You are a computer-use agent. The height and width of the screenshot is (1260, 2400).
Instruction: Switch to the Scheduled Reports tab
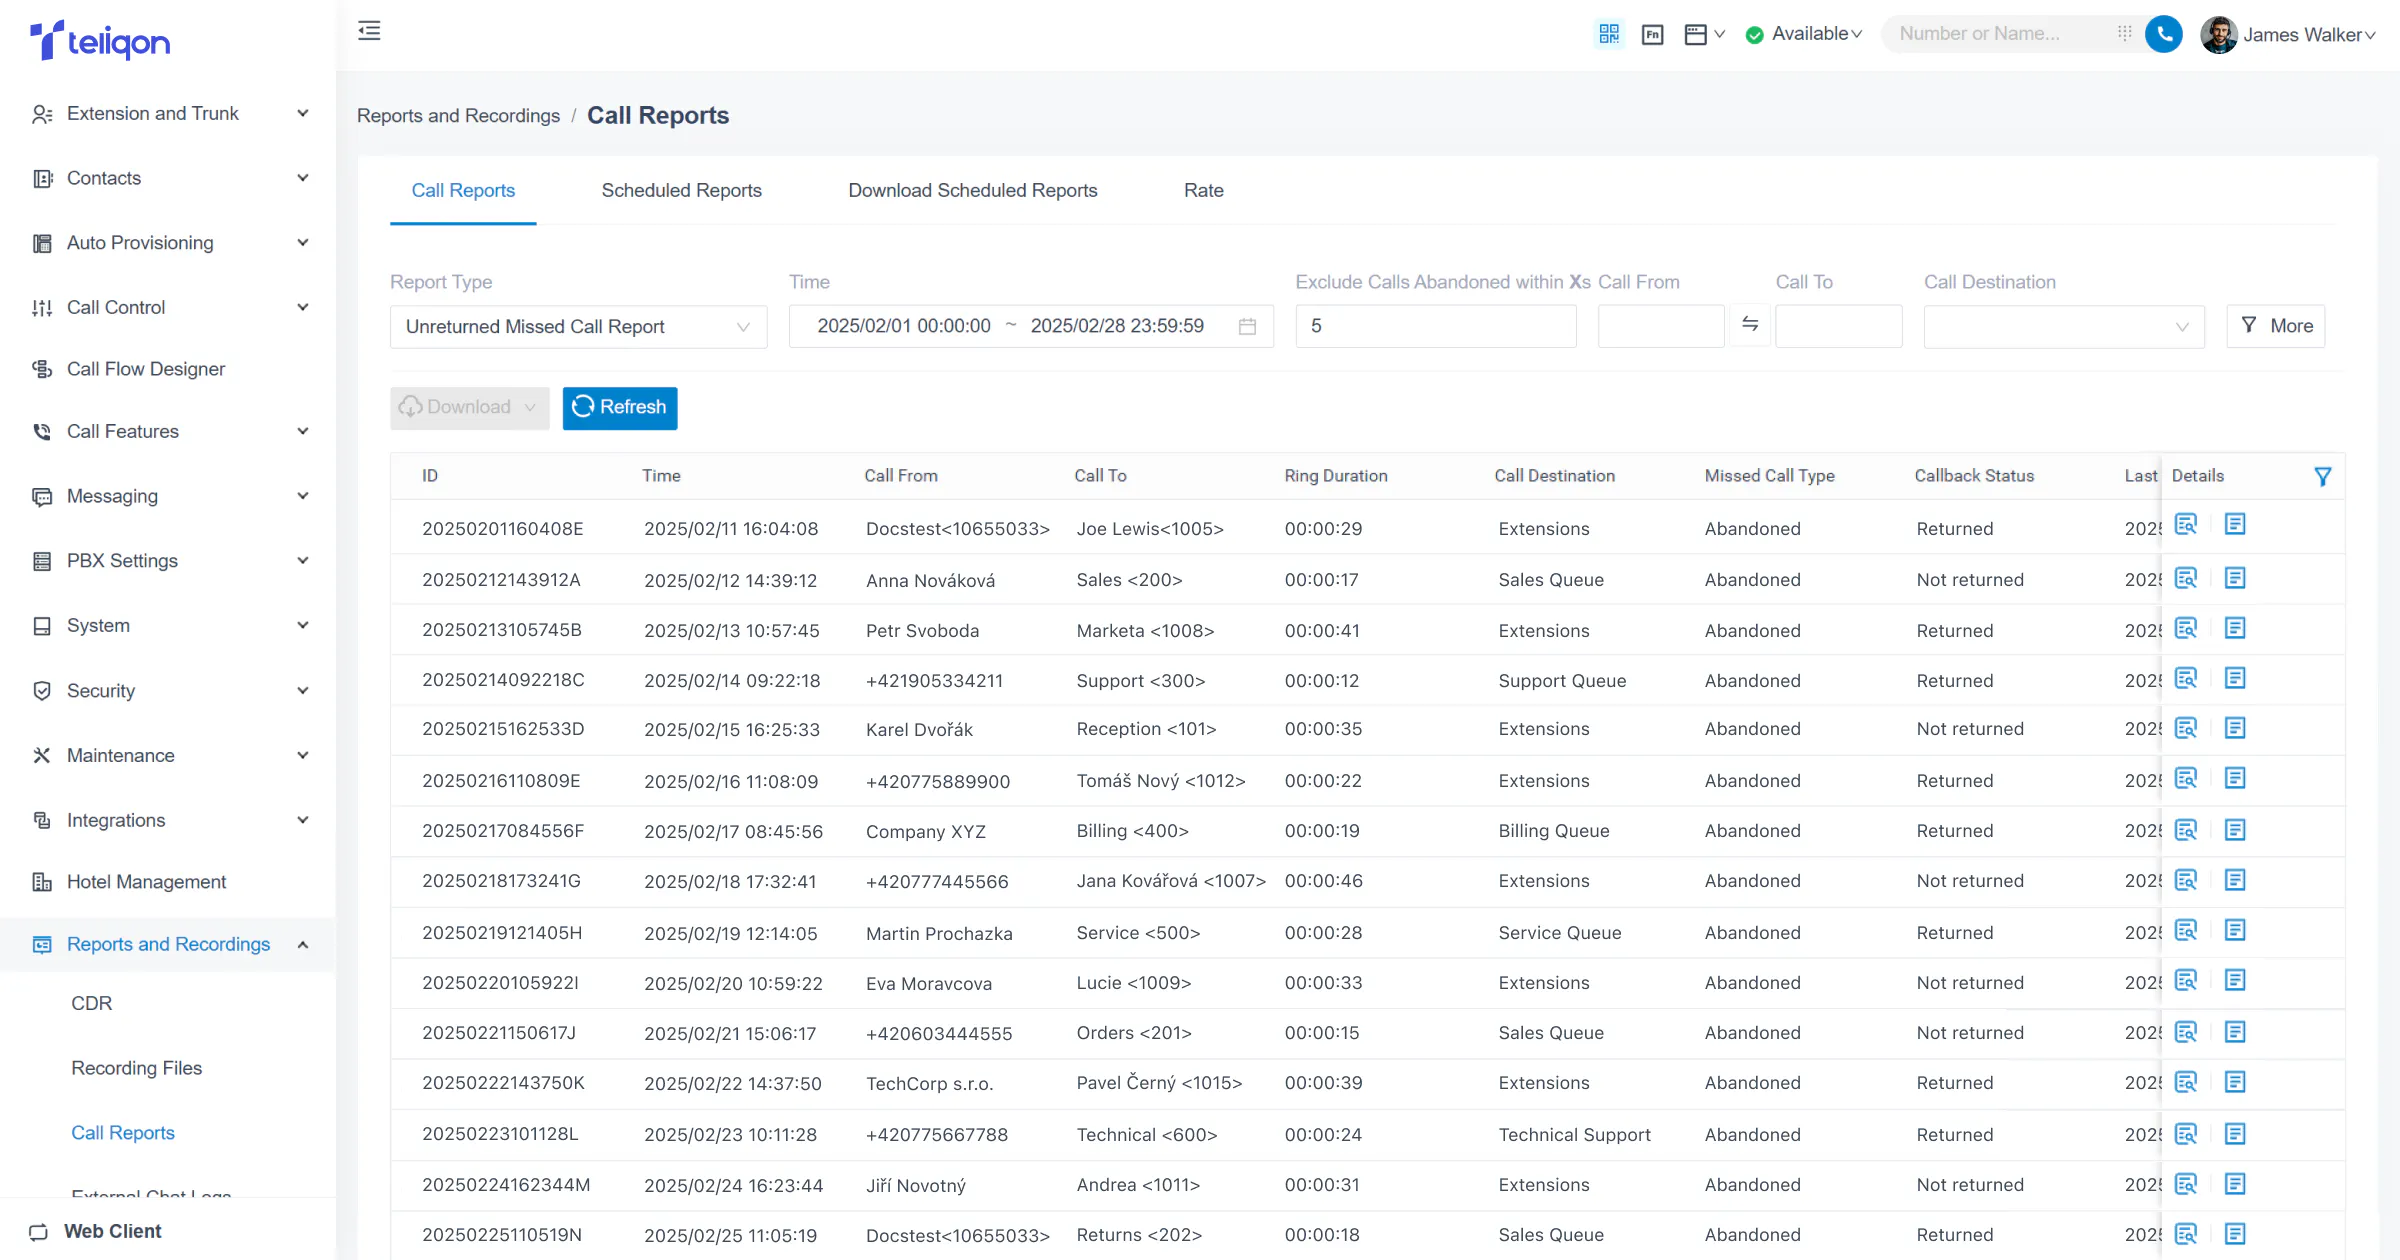pos(681,191)
